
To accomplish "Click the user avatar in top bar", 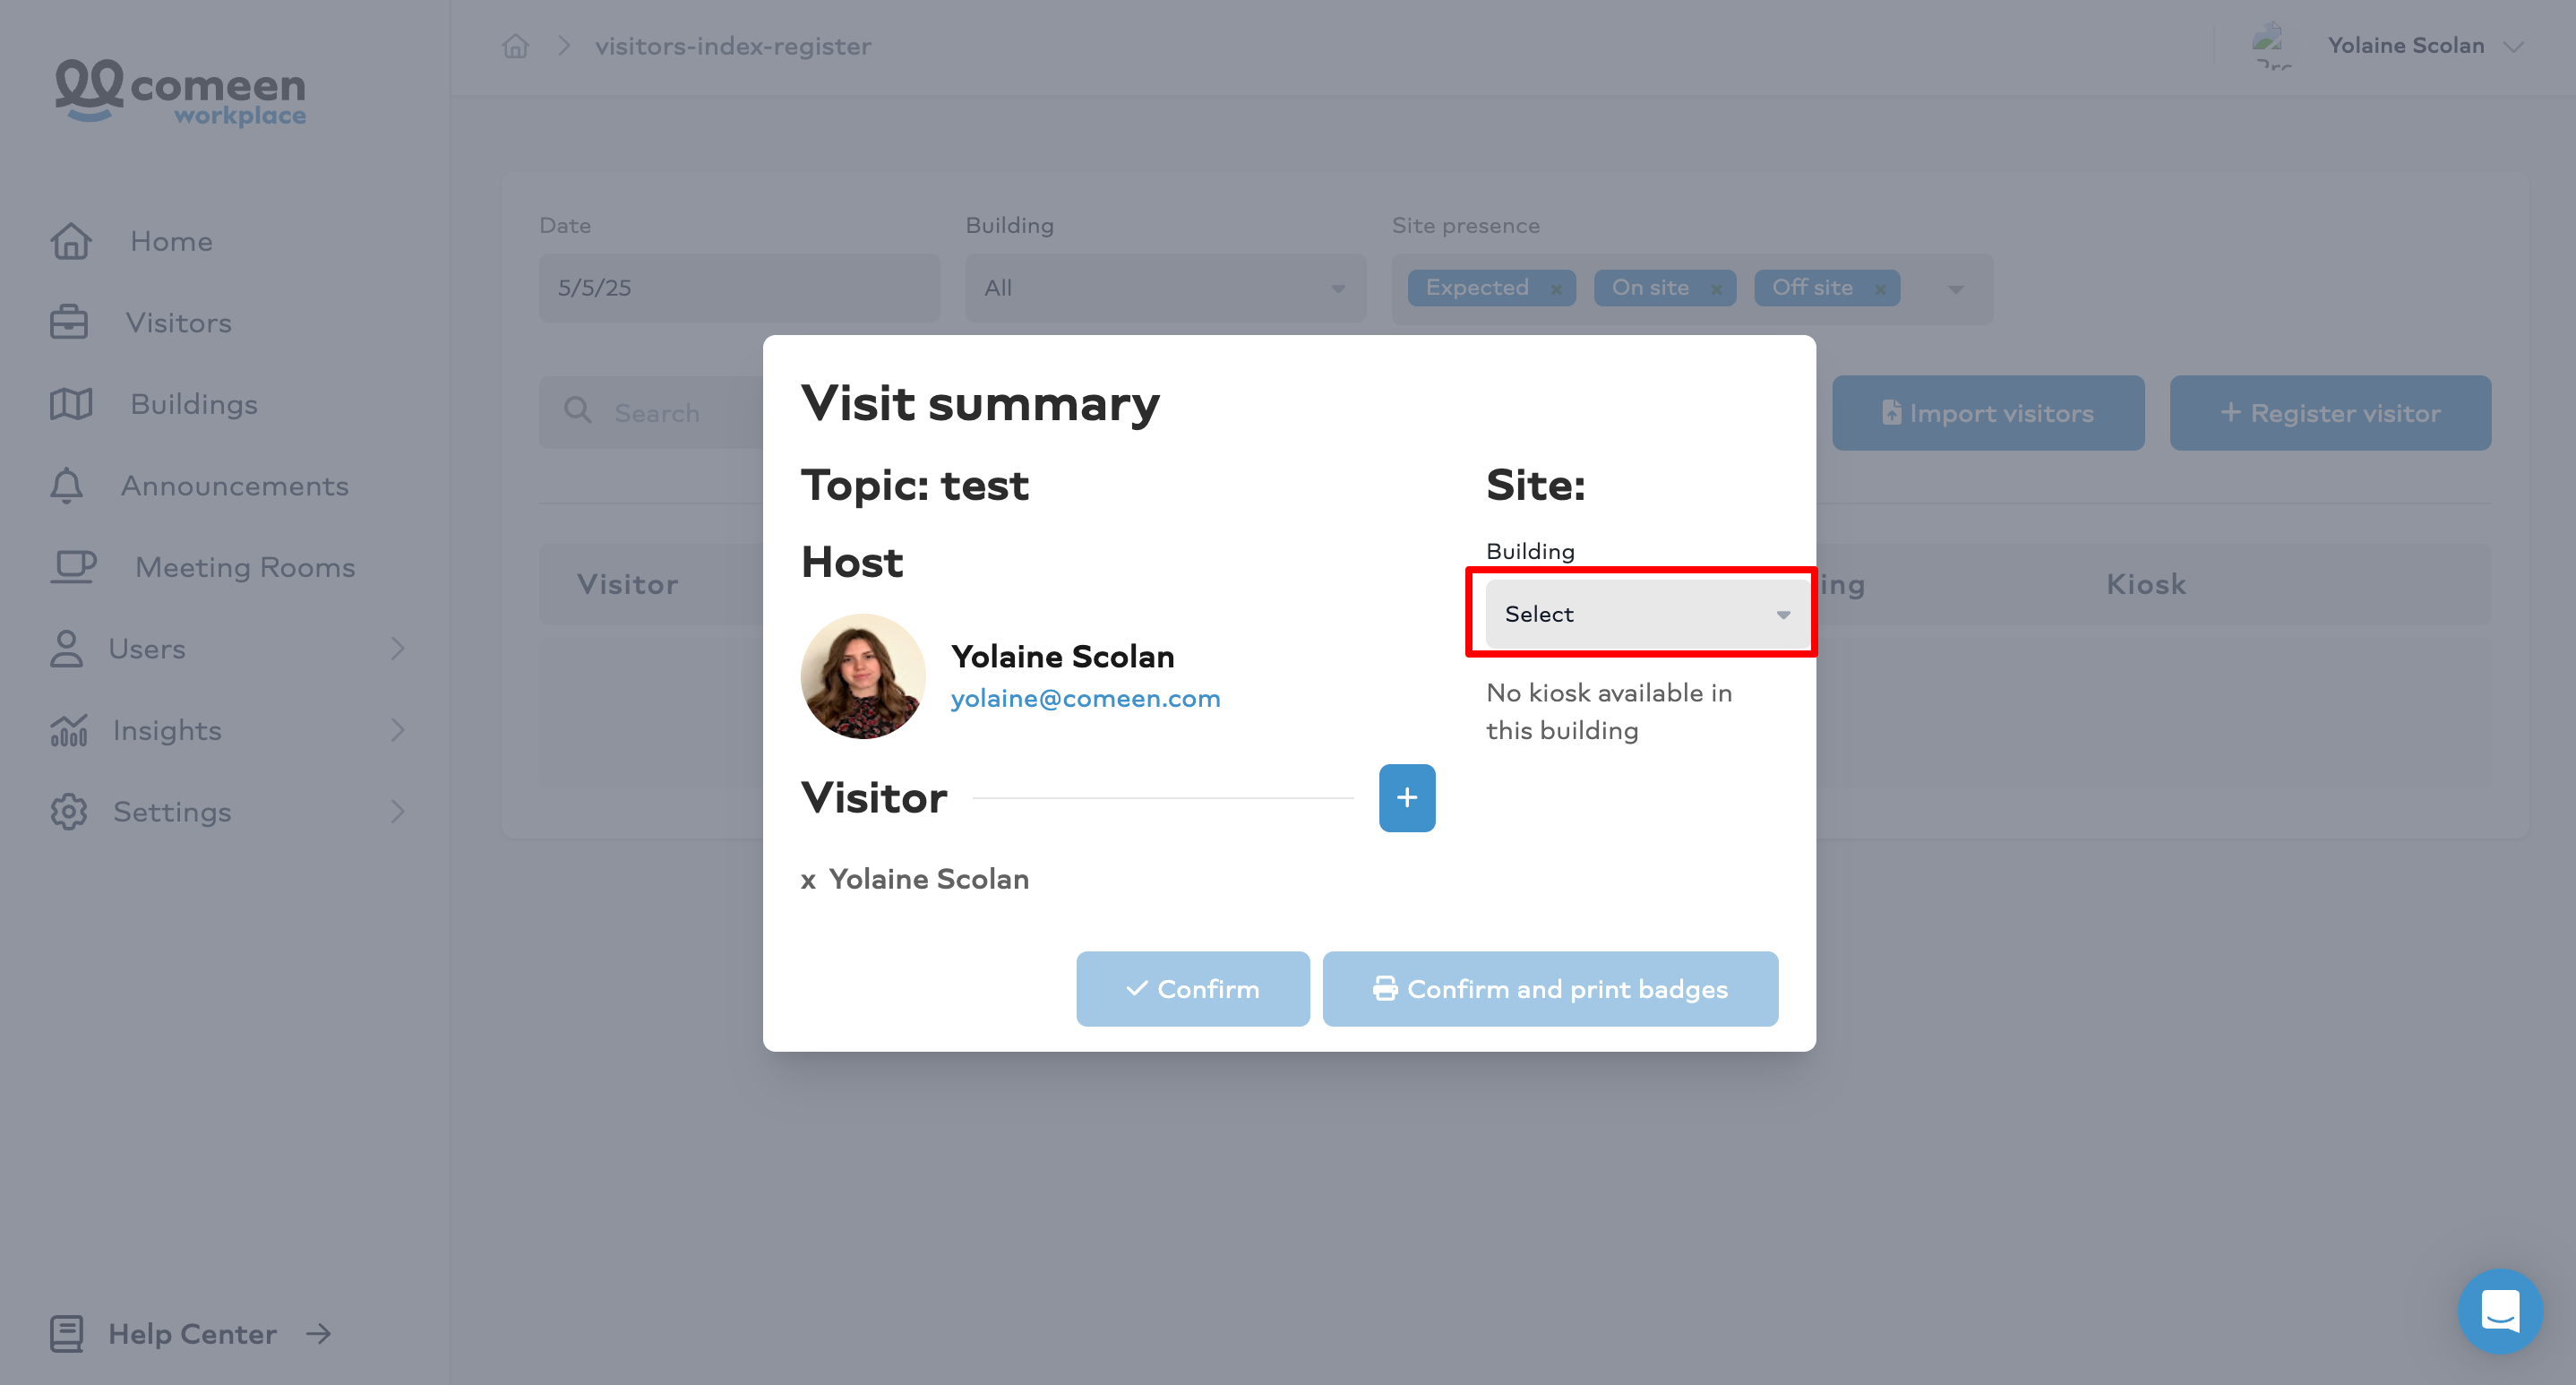I will (2271, 46).
